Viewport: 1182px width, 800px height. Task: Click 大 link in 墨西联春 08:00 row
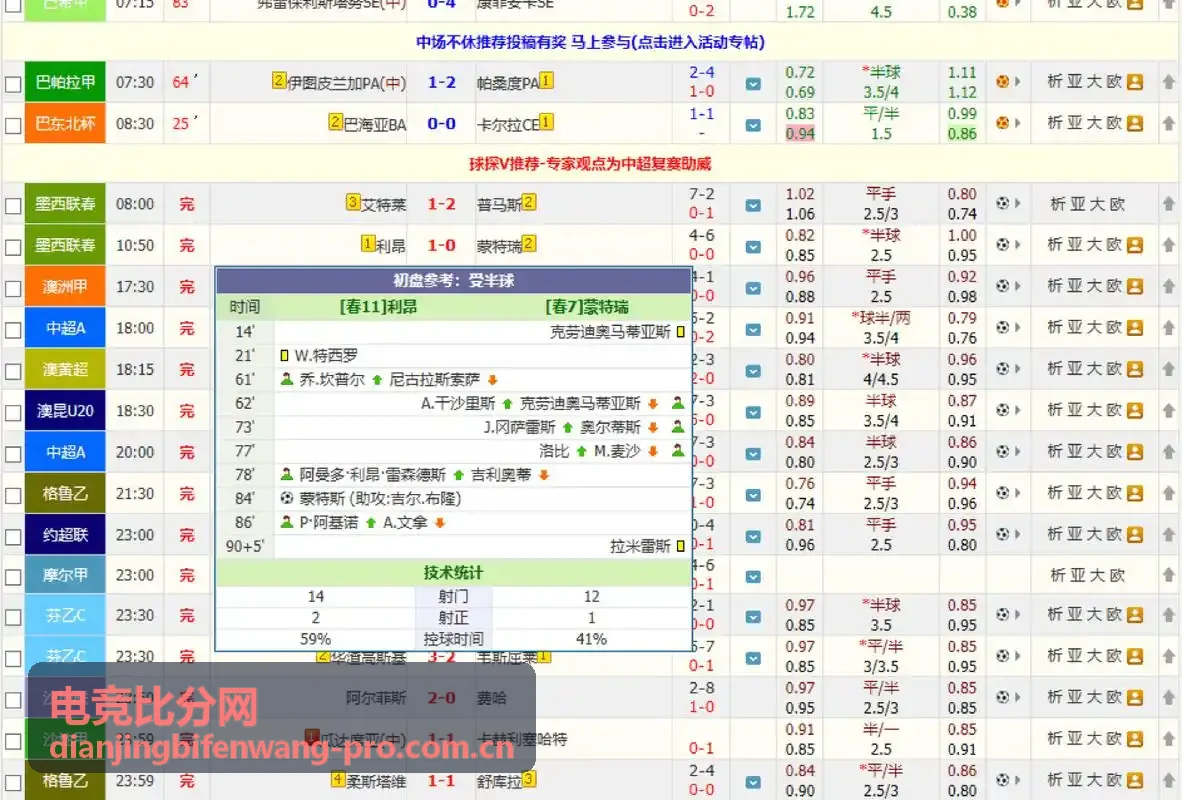coord(1097,204)
